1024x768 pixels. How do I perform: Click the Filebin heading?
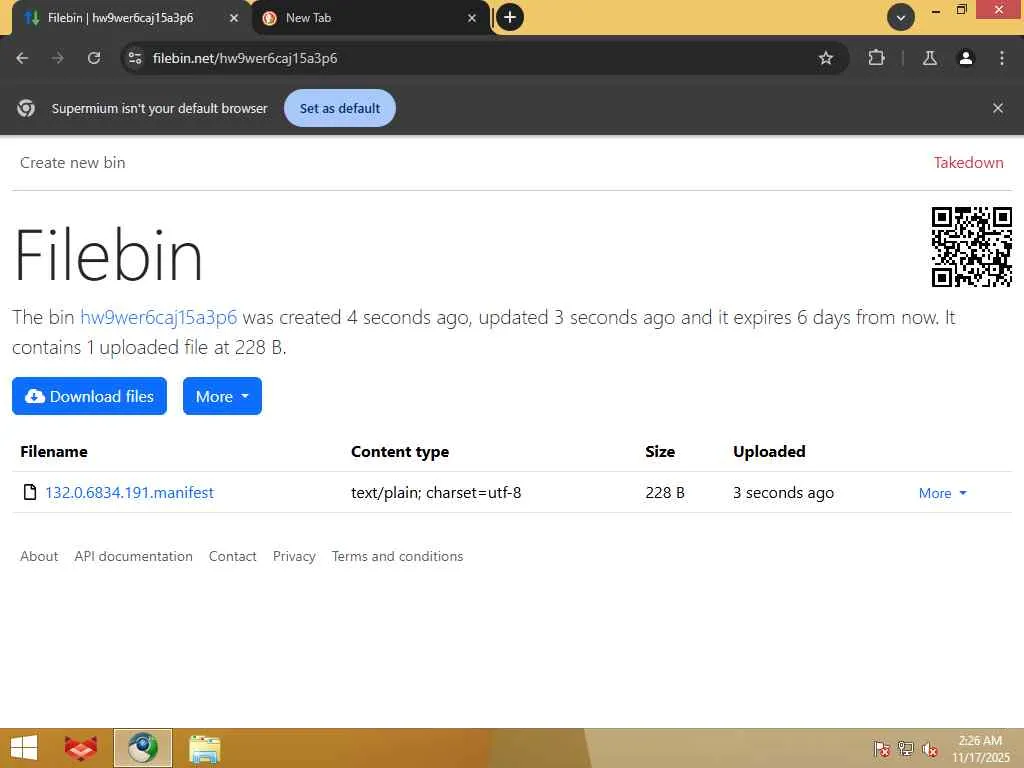pyautogui.click(x=108, y=255)
